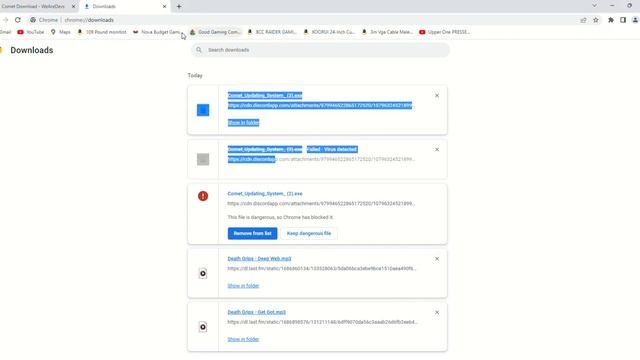640x360 pixels.
Task: Click the Failed - Virus detected label
Action: pyautogui.click(x=332, y=149)
